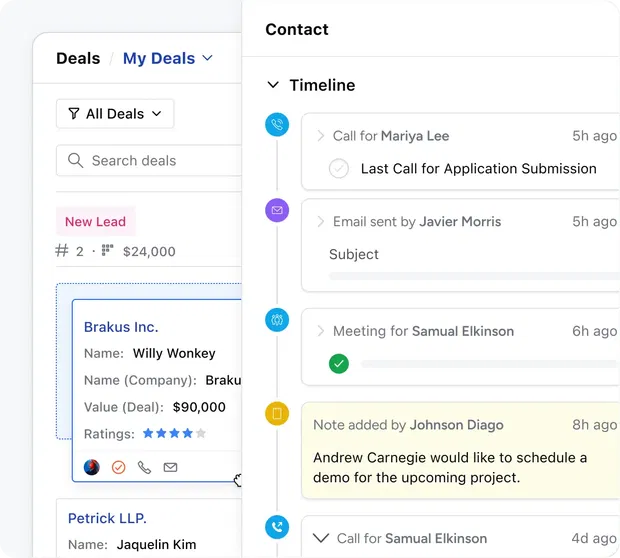Click the blue meeting icon for Samual Elkinson
This screenshot has width=620, height=558.
coord(277,320)
